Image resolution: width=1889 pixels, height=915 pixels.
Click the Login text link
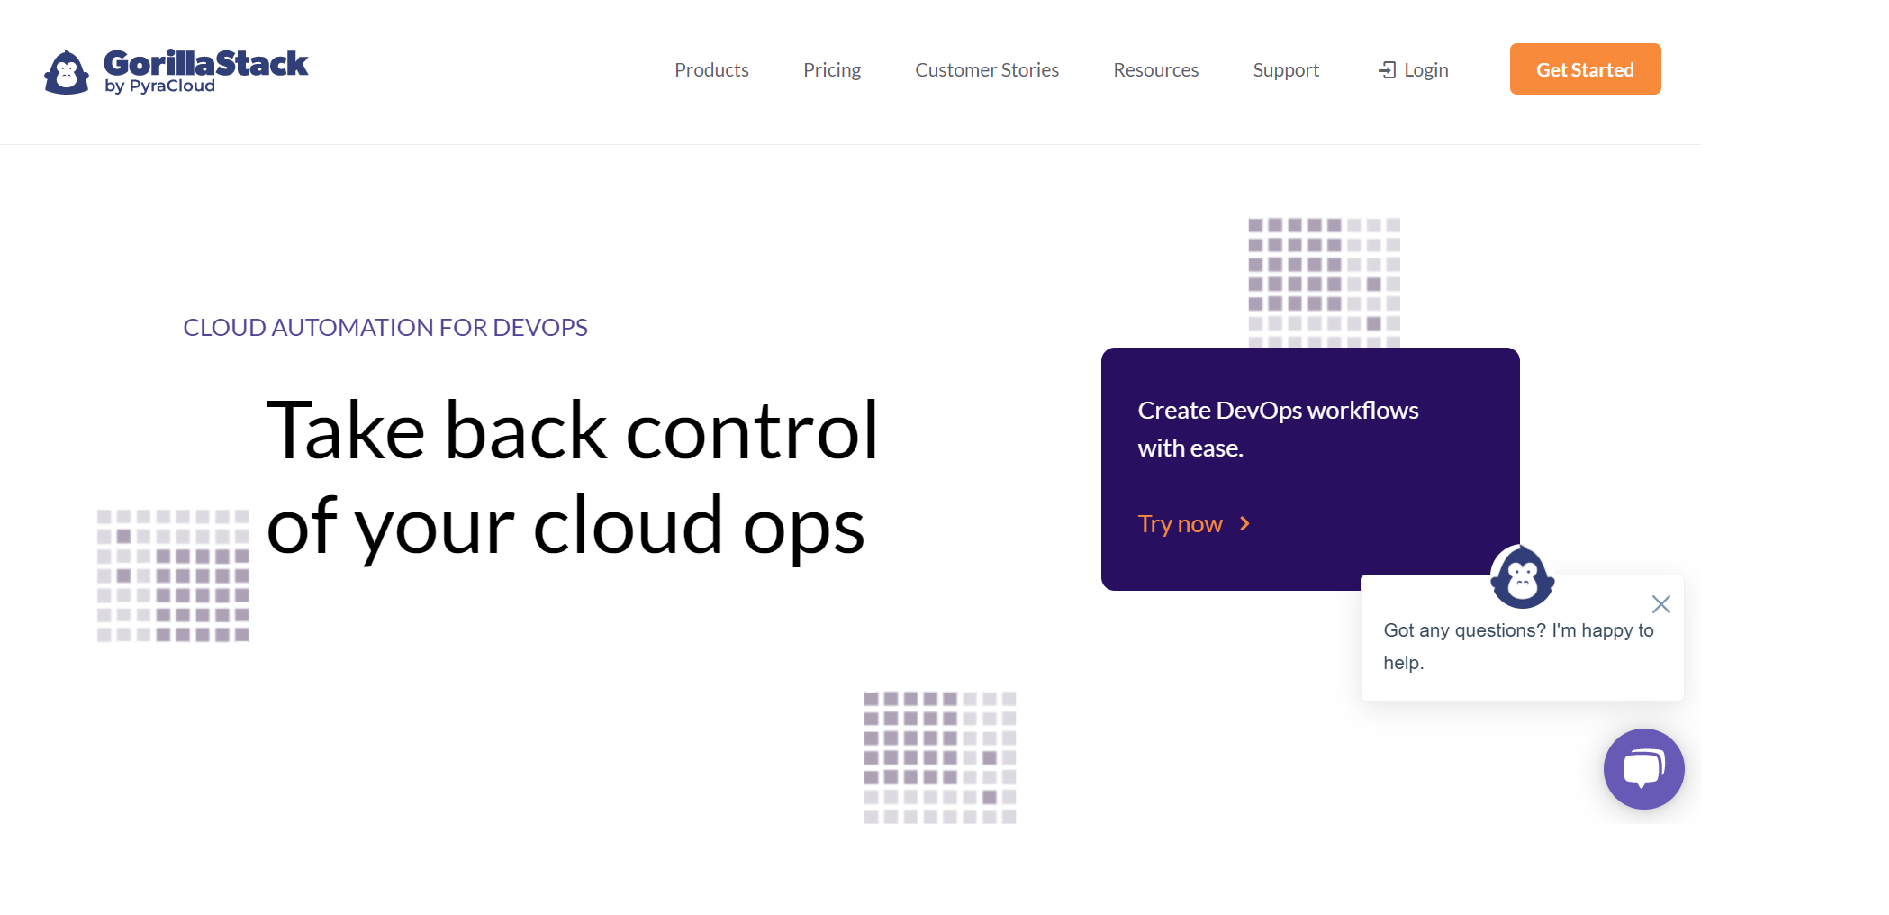[1426, 70]
